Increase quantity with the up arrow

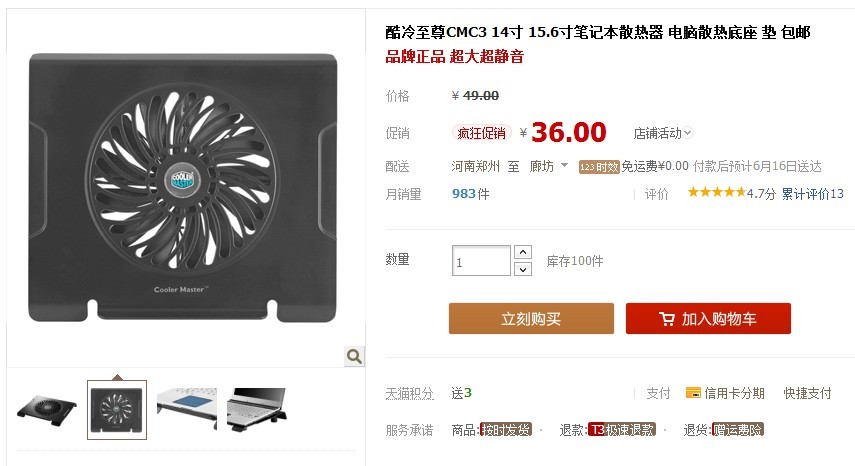523,252
